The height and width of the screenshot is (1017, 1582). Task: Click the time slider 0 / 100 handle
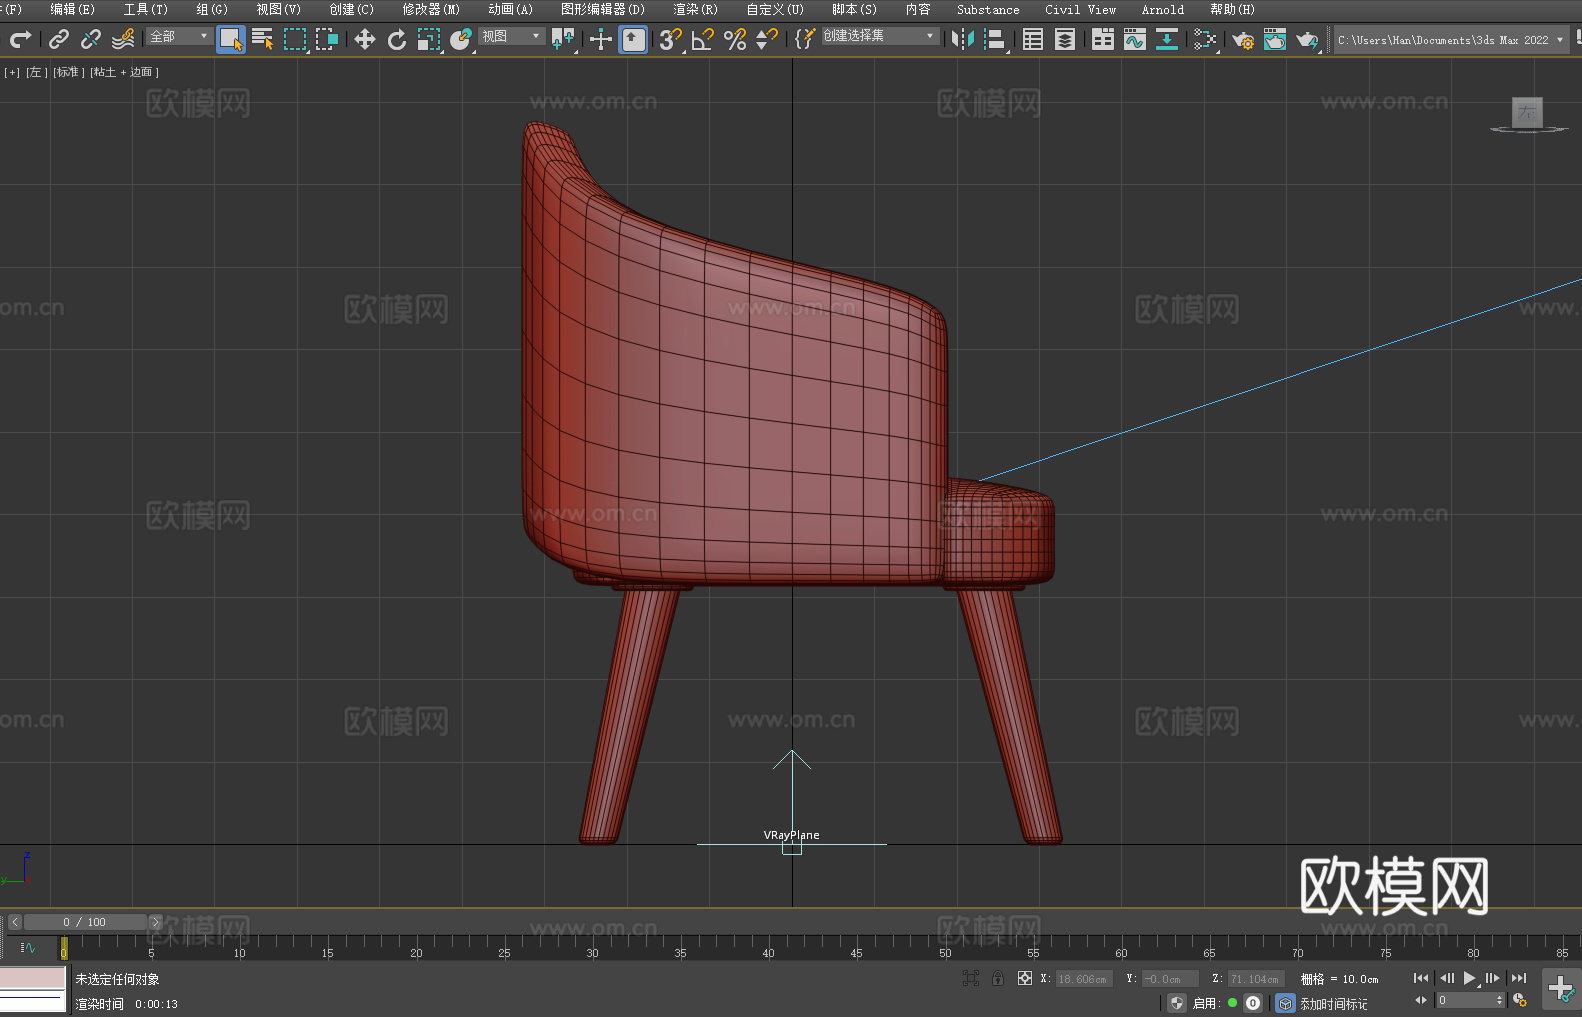[x=85, y=922]
